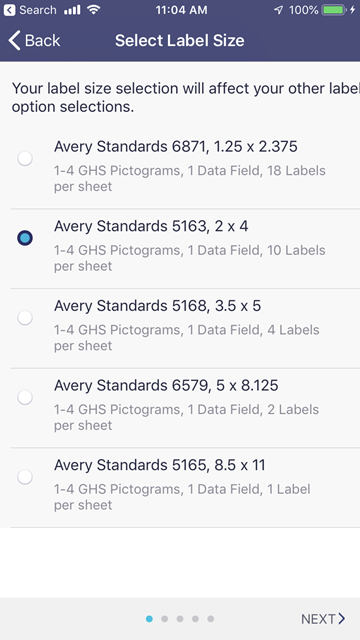This screenshot has width=360, height=640.
Task: Tap the Search return-to-app icon in status bar
Action: [9, 10]
